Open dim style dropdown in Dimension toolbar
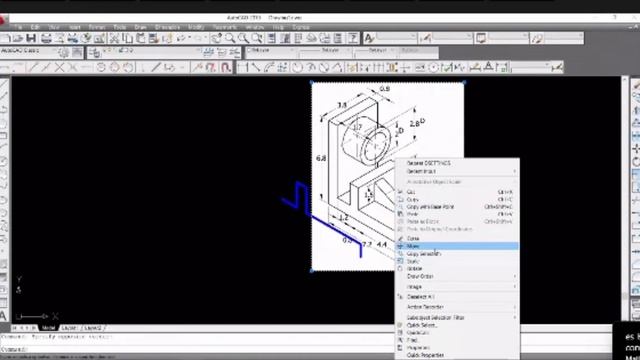Image resolution: width=640 pixels, height=360 pixels. tap(529, 66)
